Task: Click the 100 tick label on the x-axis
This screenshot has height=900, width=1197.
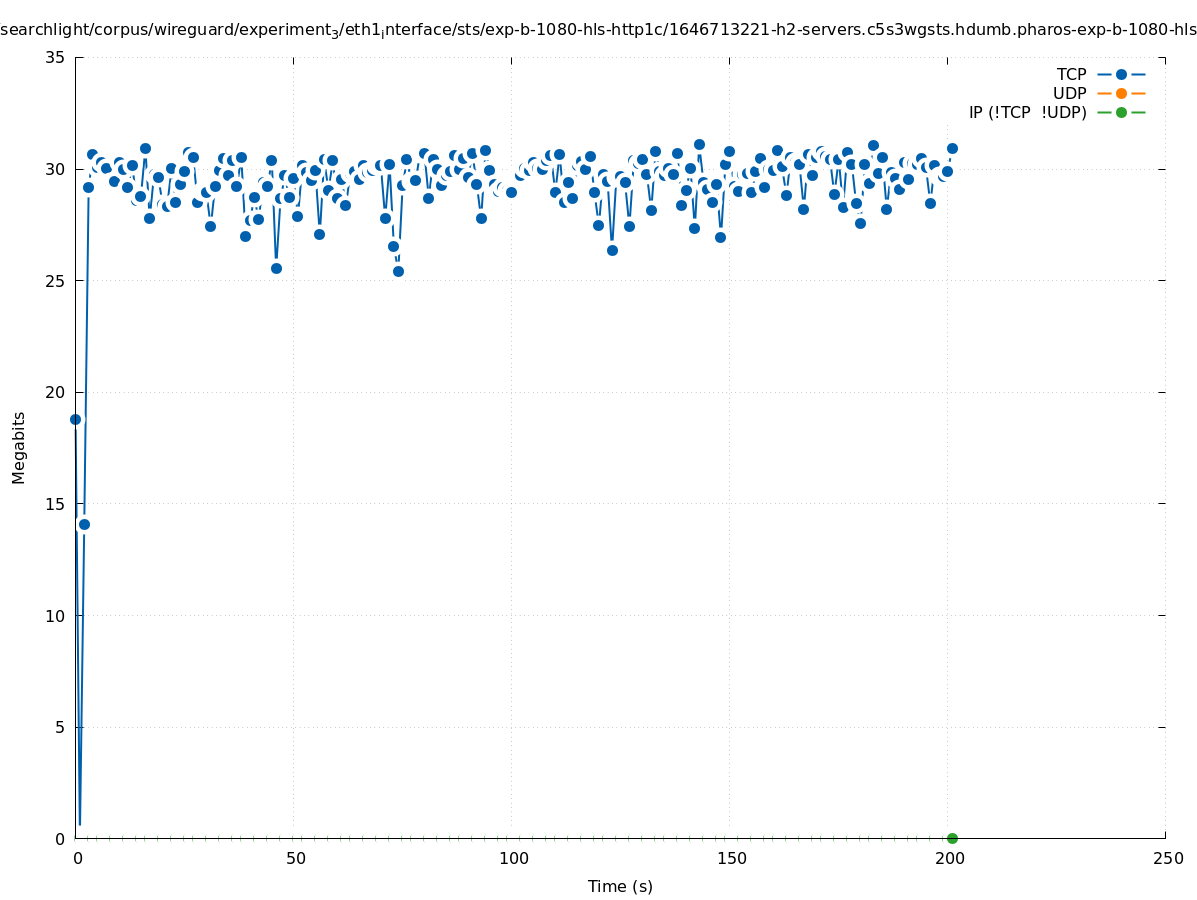Action: 513,859
